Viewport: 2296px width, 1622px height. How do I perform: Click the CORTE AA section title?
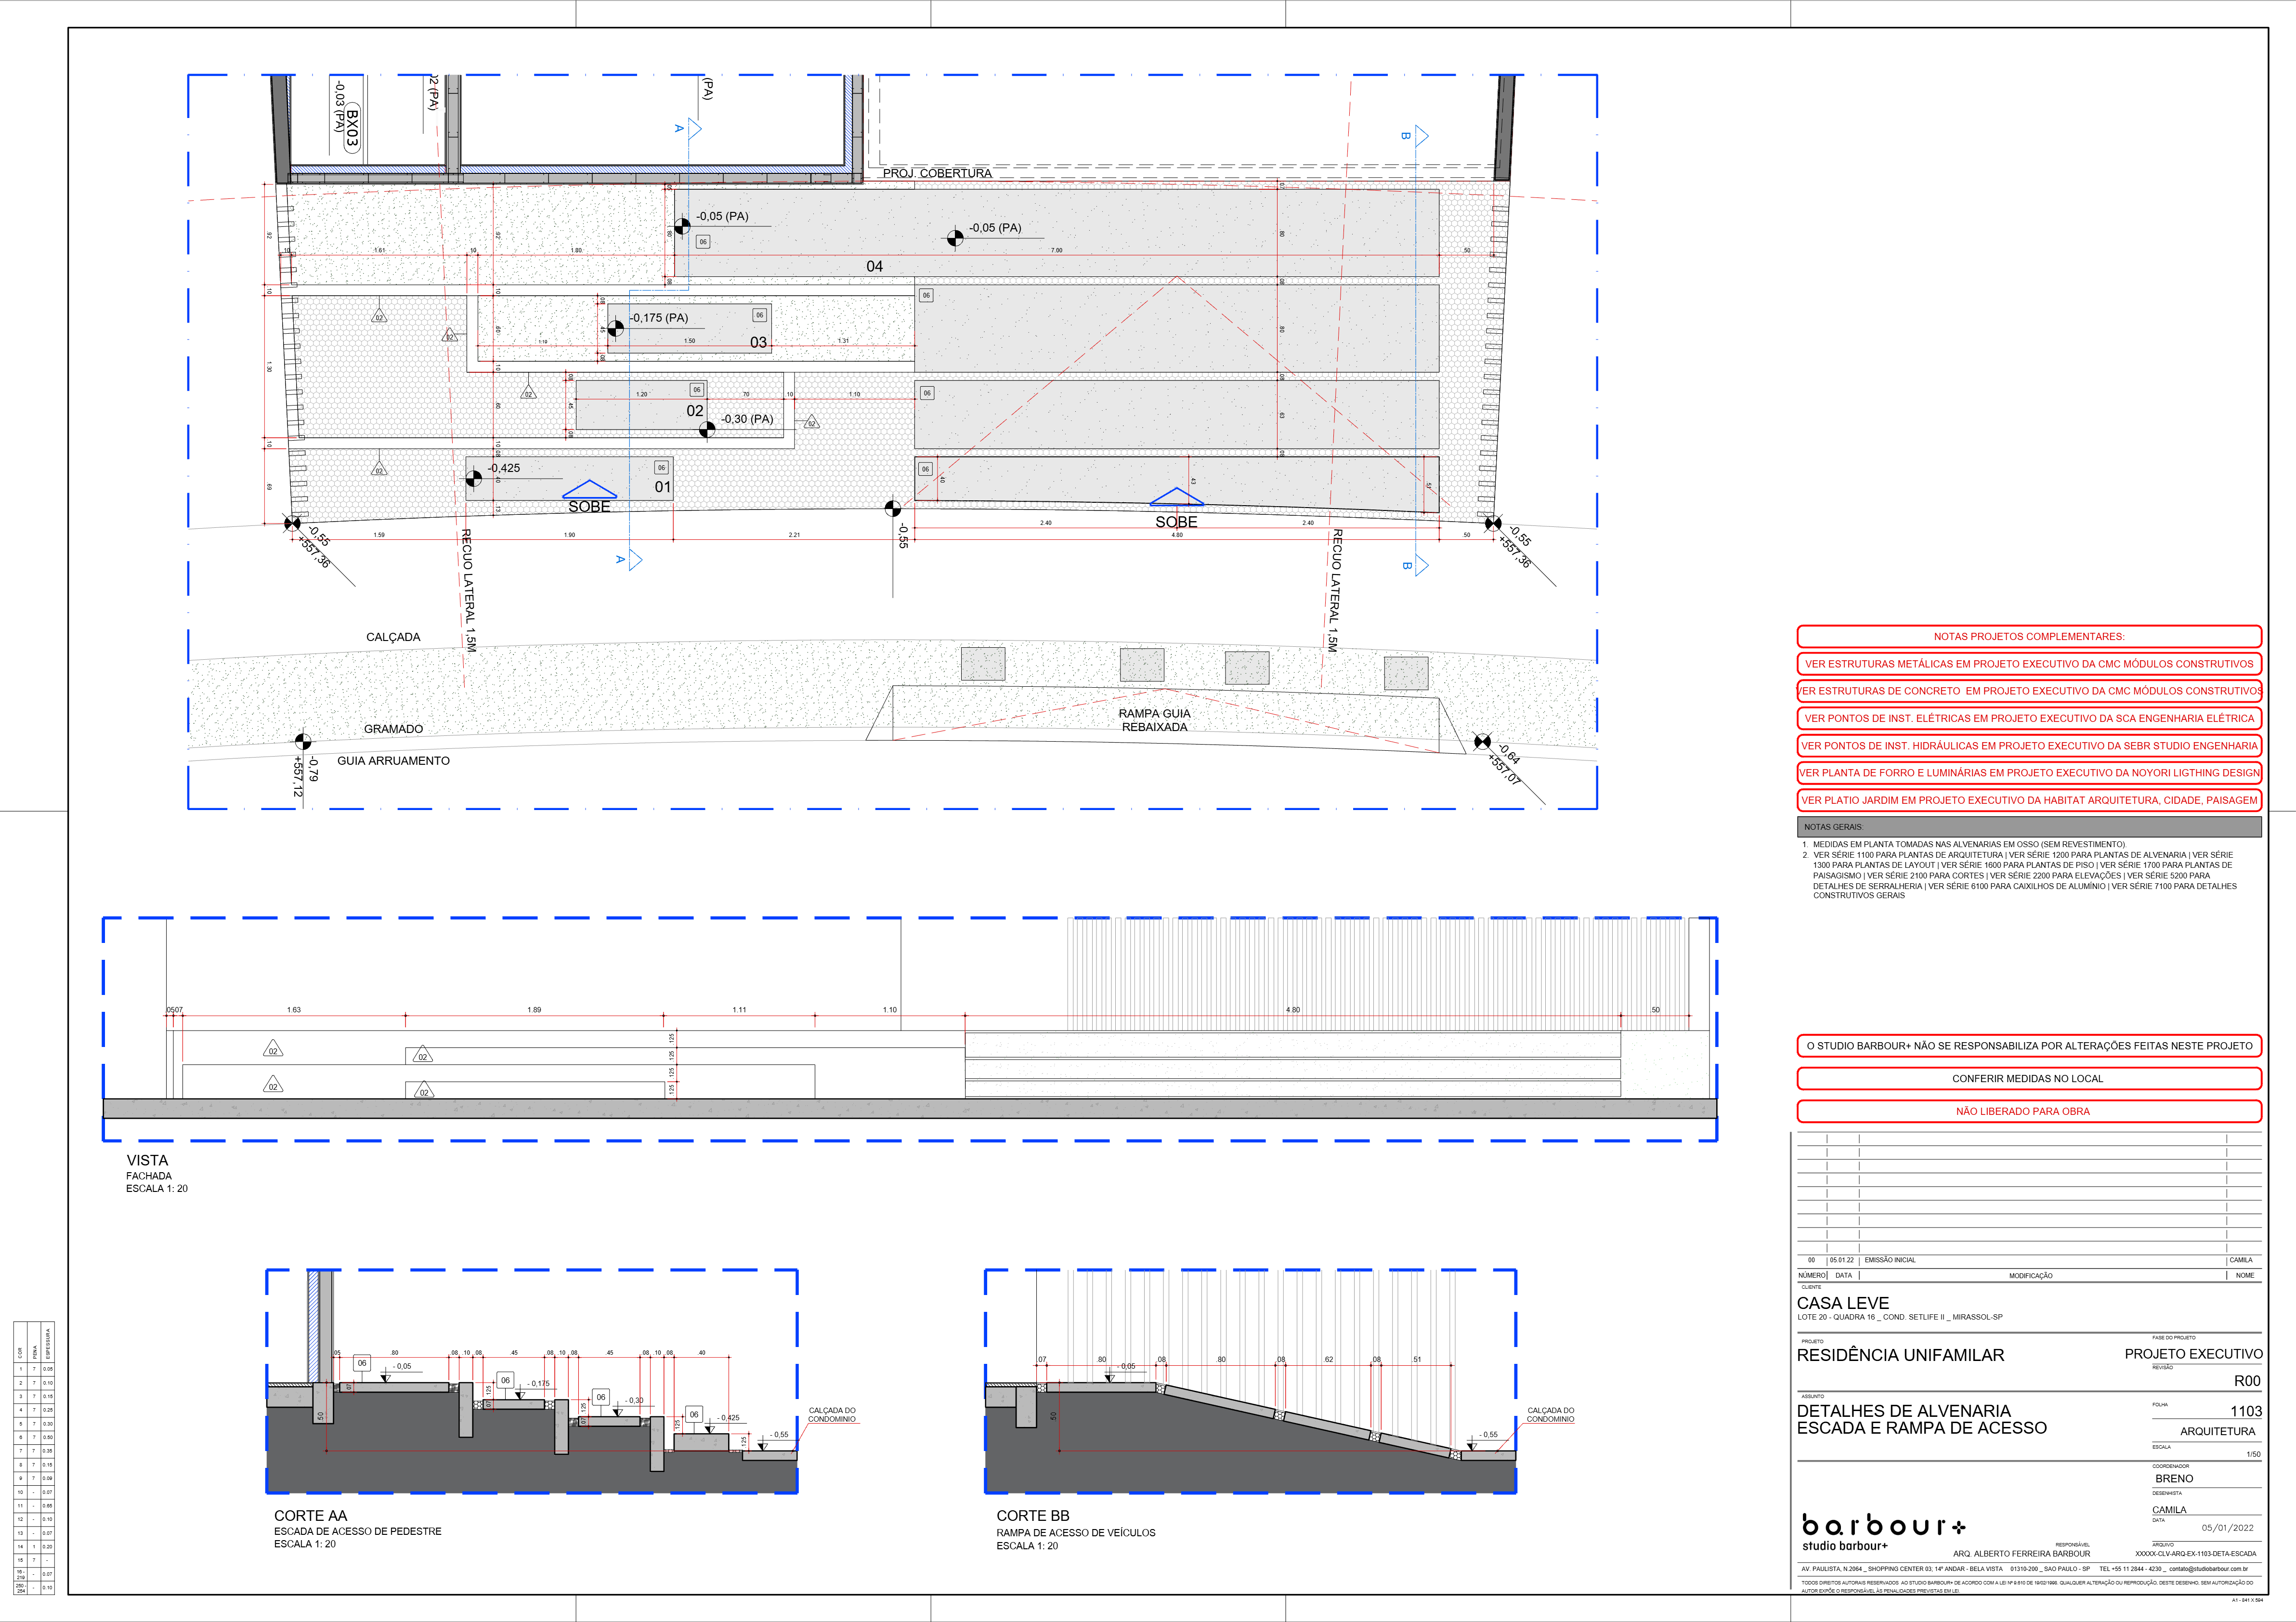[x=311, y=1515]
